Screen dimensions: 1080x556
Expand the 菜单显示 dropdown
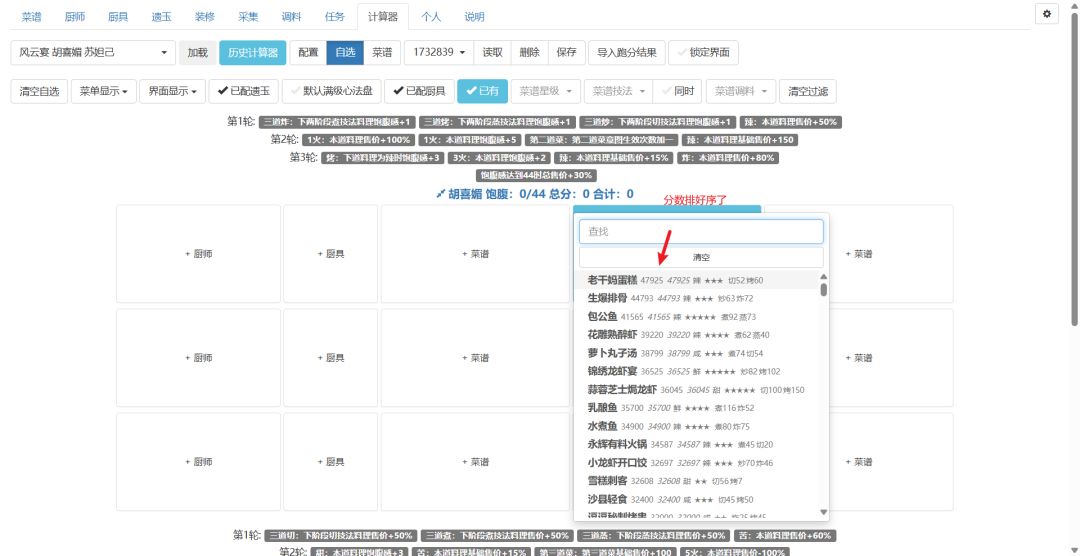click(x=103, y=91)
